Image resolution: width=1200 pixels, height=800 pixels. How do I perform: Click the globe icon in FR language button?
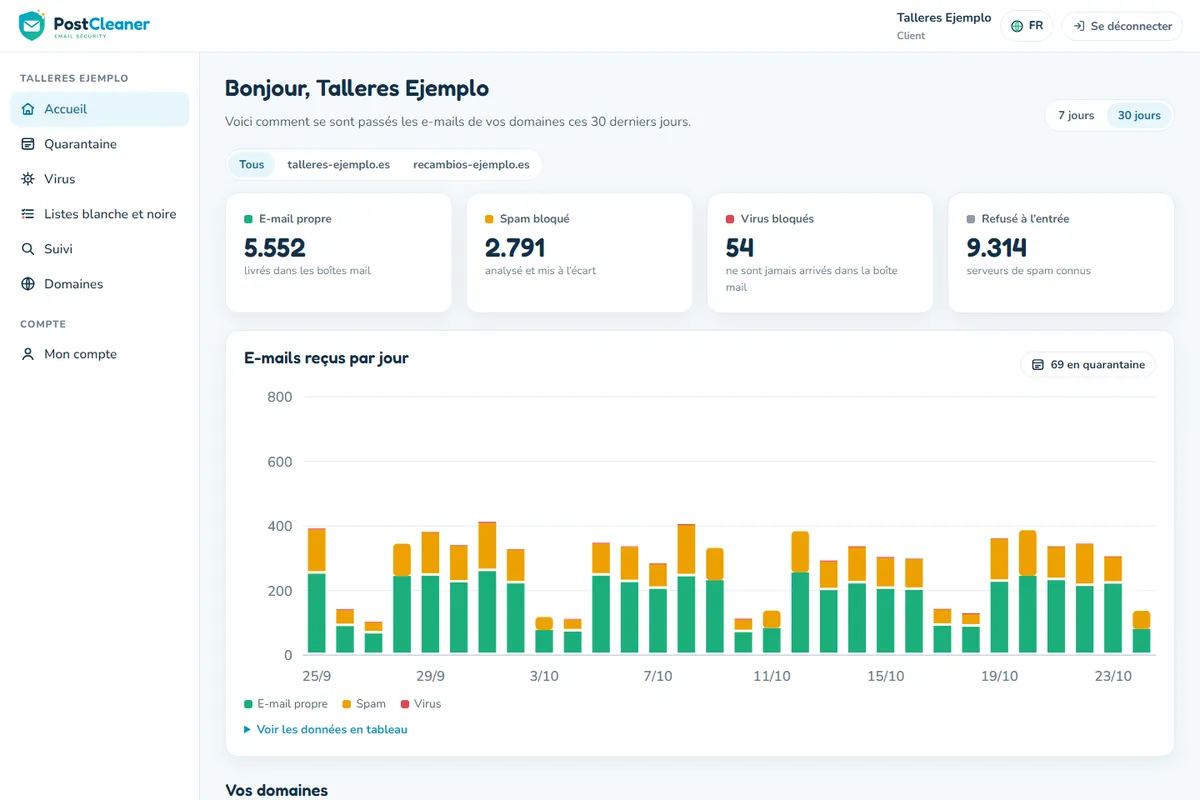pyautogui.click(x=1017, y=26)
